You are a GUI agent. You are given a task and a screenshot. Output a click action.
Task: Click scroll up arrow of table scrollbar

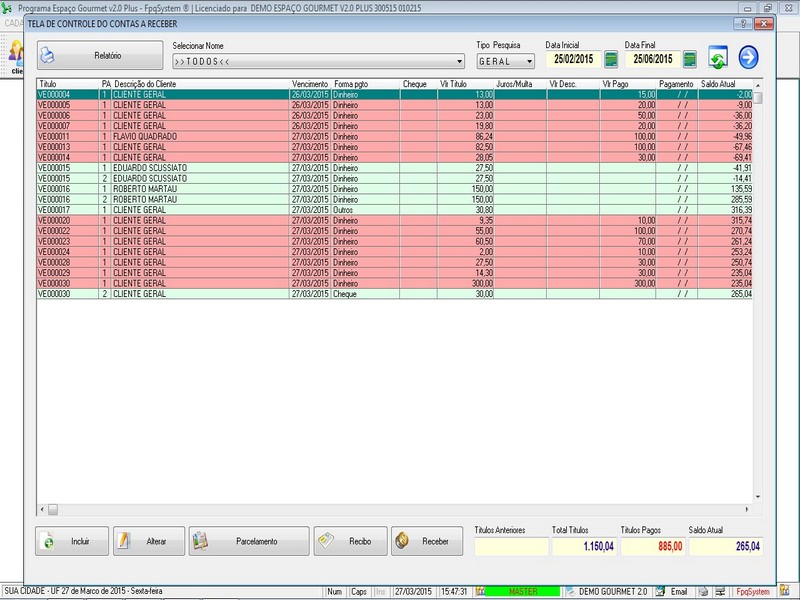coord(758,85)
